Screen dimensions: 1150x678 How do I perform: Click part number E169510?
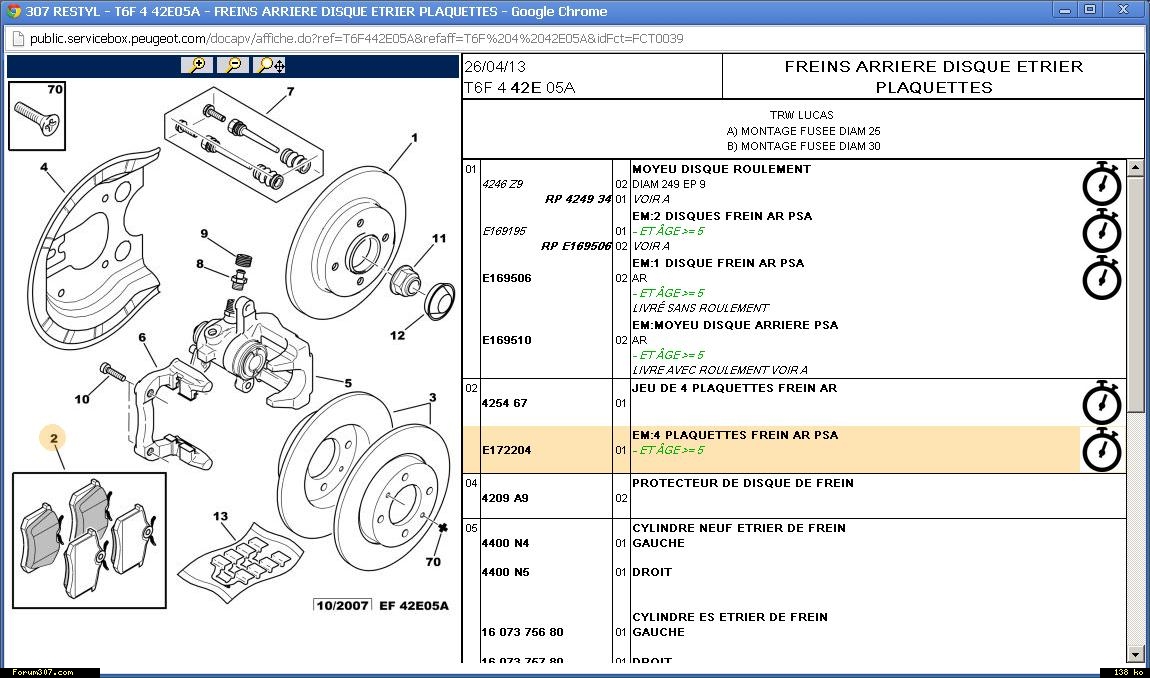coord(507,340)
